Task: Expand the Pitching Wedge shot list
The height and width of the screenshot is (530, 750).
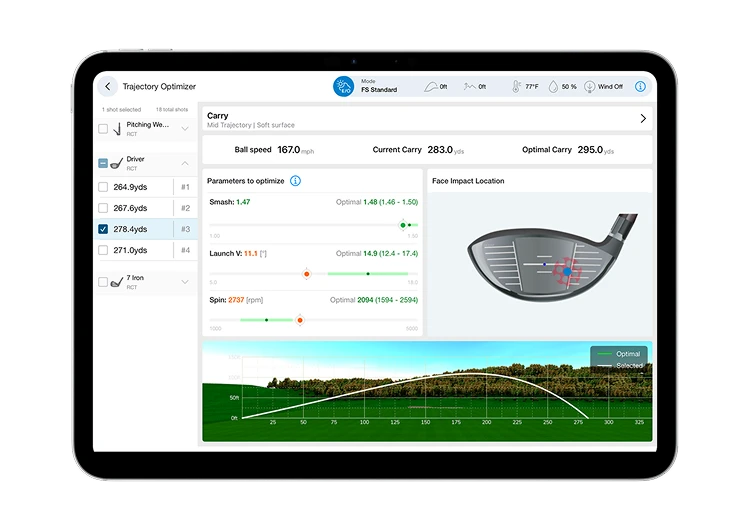Action: pyautogui.click(x=185, y=129)
